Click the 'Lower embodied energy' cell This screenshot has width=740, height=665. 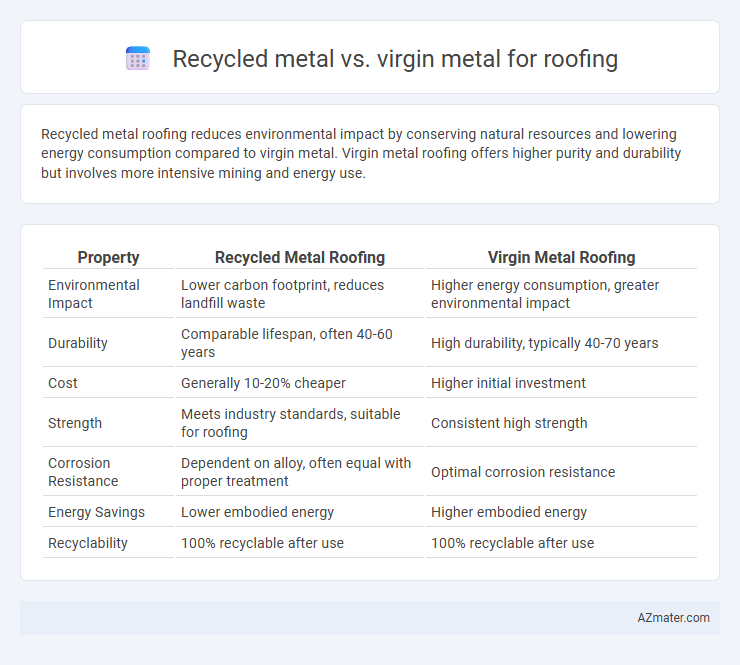(x=257, y=512)
